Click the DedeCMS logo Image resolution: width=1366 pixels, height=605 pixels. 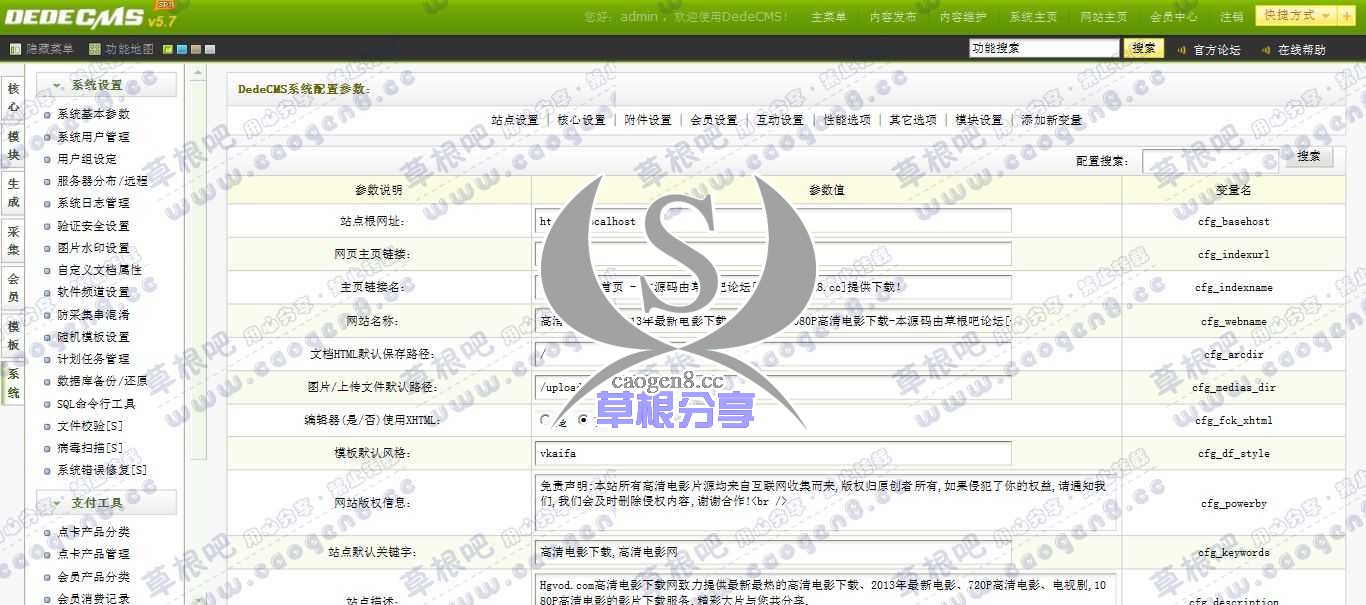coord(70,14)
